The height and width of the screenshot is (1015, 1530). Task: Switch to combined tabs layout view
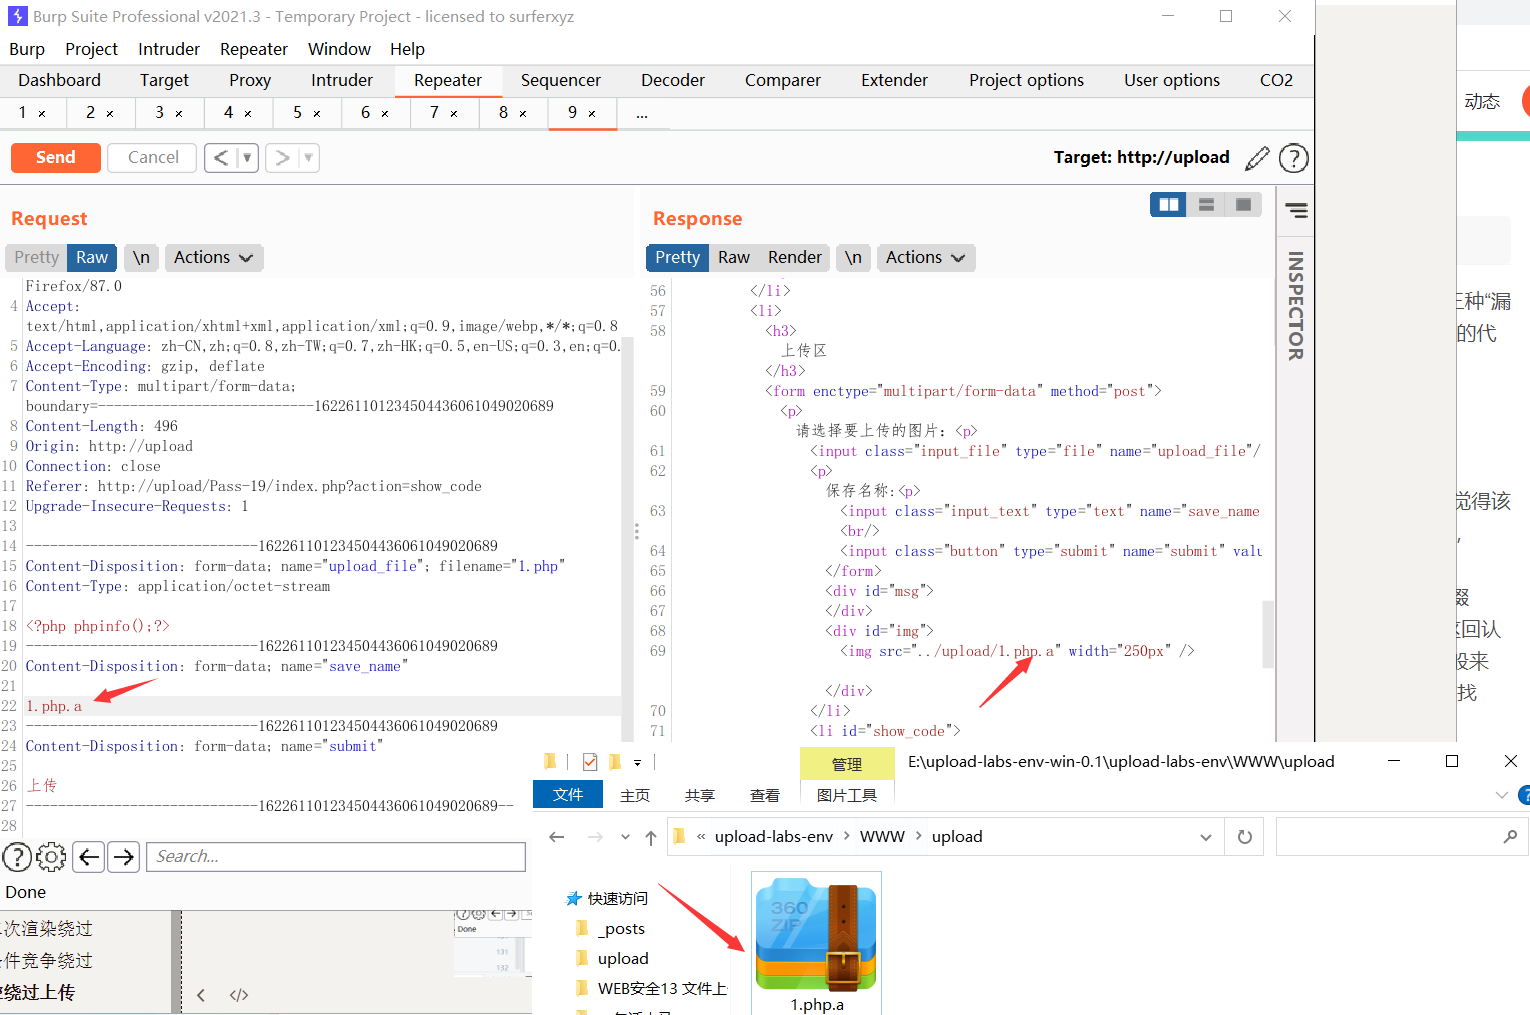point(1243,205)
